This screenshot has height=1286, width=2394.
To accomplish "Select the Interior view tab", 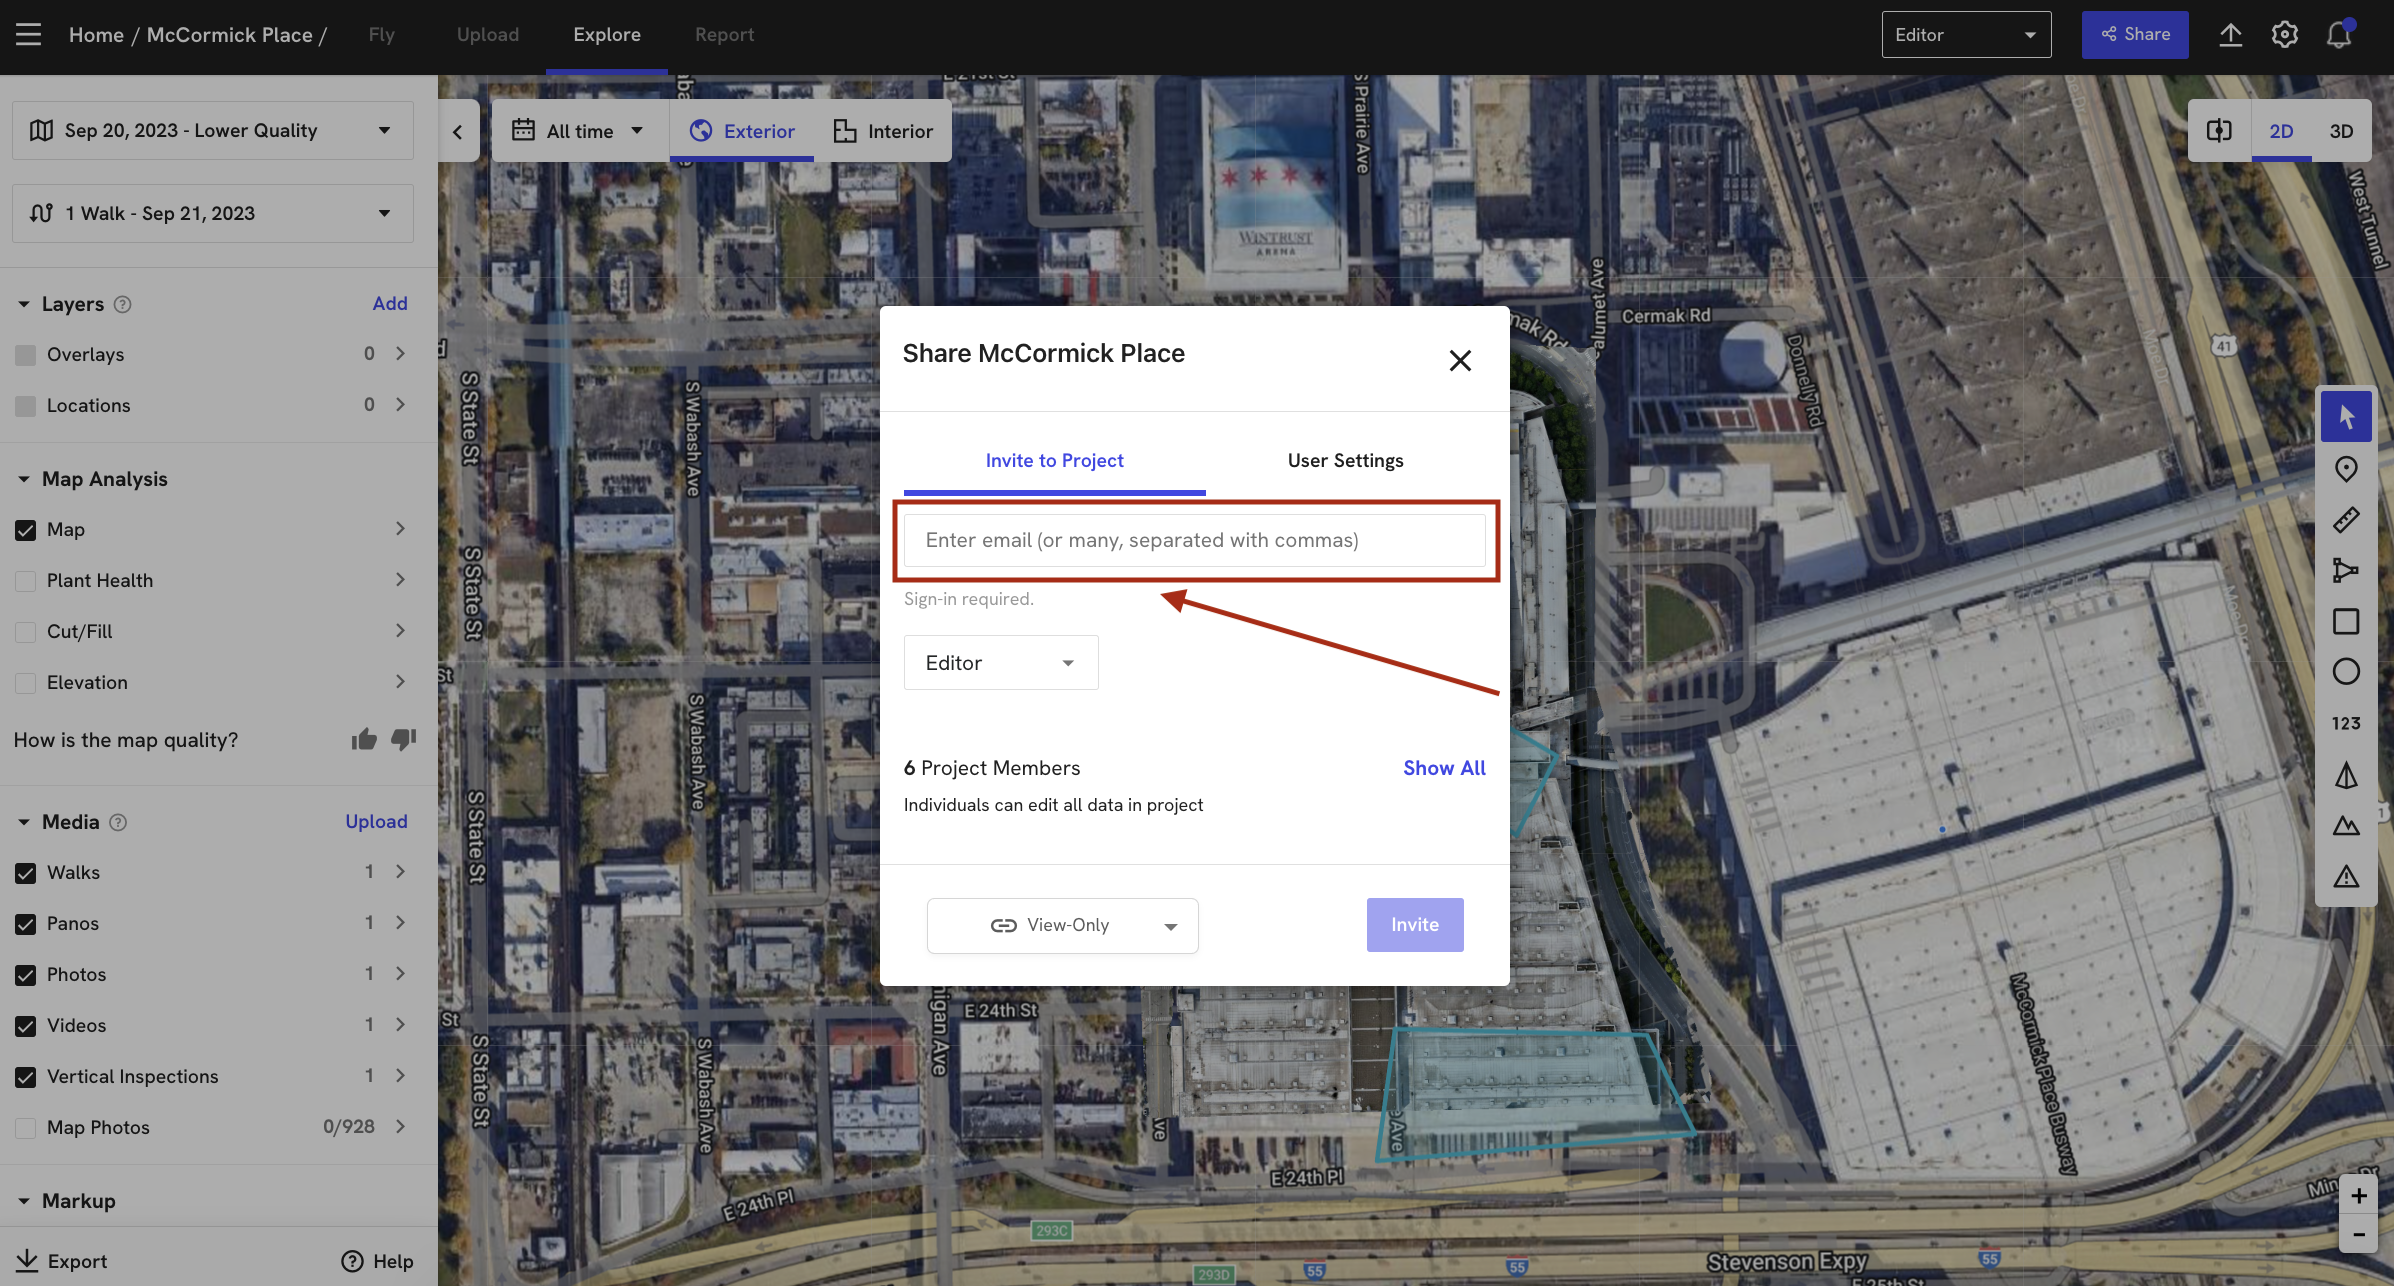I will [883, 131].
